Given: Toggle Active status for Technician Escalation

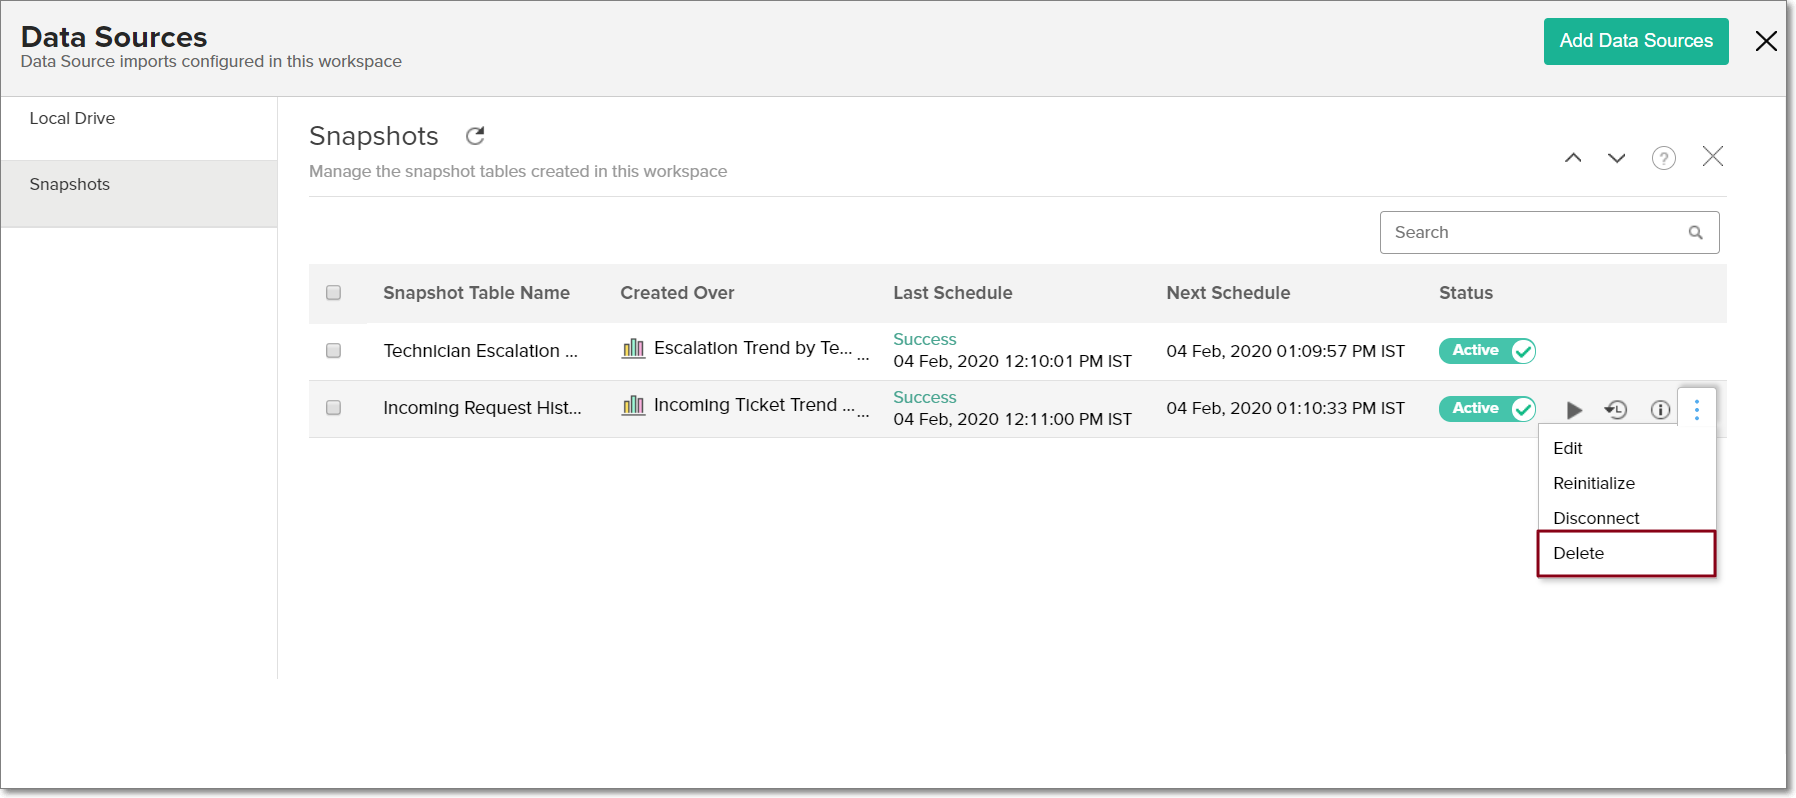Looking at the screenshot, I should click(1487, 351).
